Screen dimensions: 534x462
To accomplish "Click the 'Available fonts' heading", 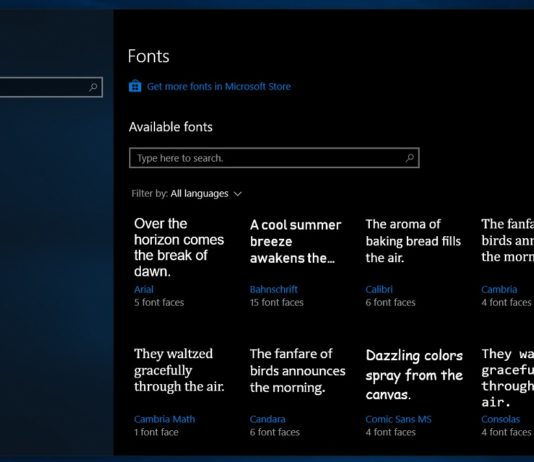I will 171,127.
